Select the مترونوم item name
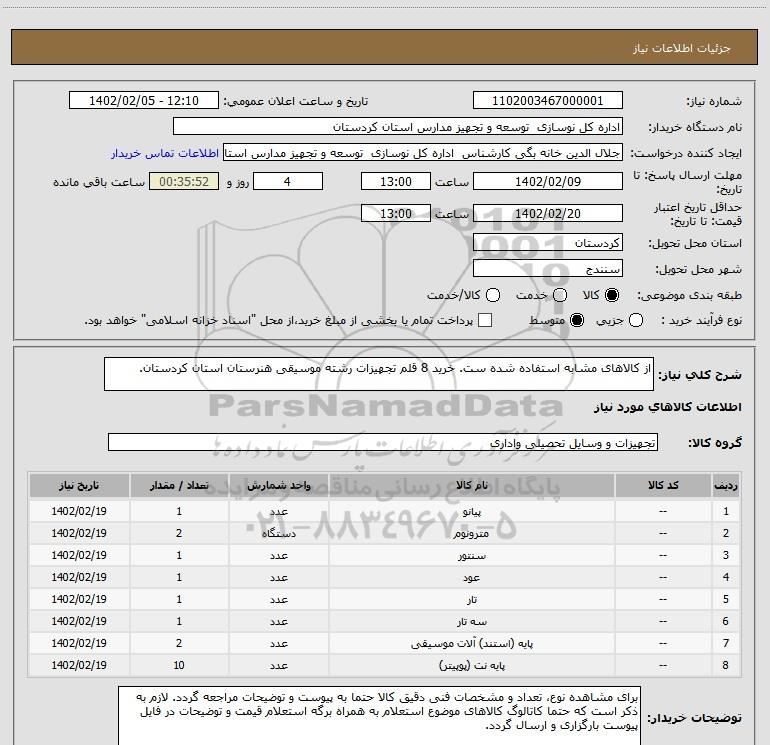Screen dimensions: 770x745 coord(471,533)
